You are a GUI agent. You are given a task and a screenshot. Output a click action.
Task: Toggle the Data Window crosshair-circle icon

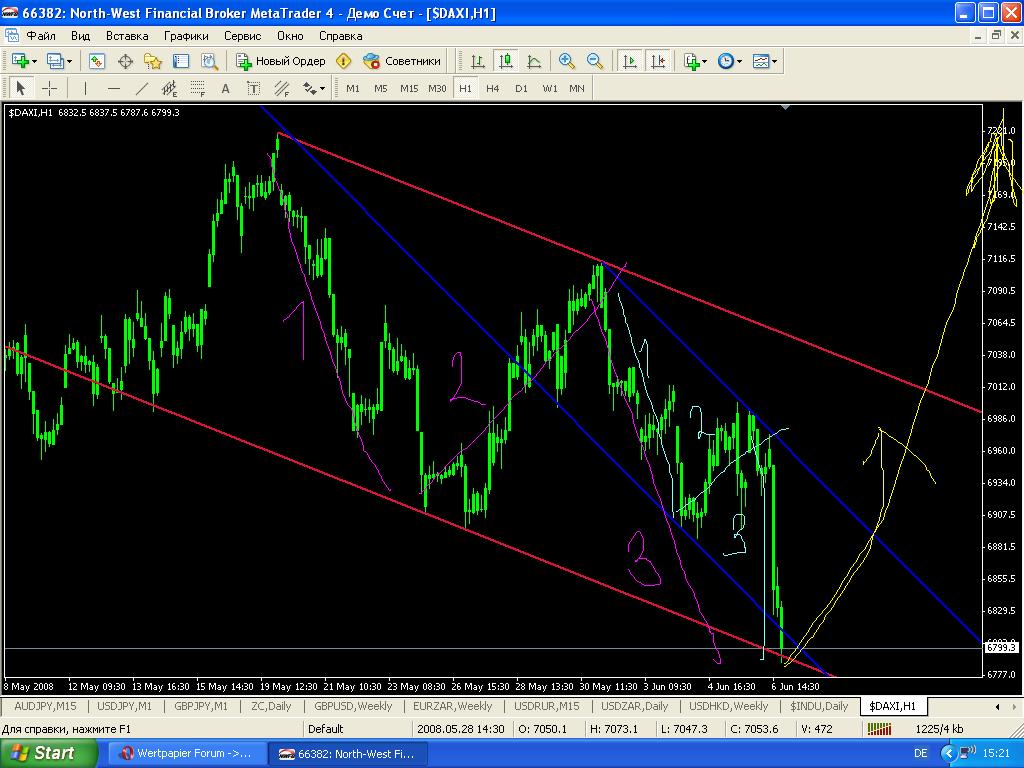[x=125, y=61]
